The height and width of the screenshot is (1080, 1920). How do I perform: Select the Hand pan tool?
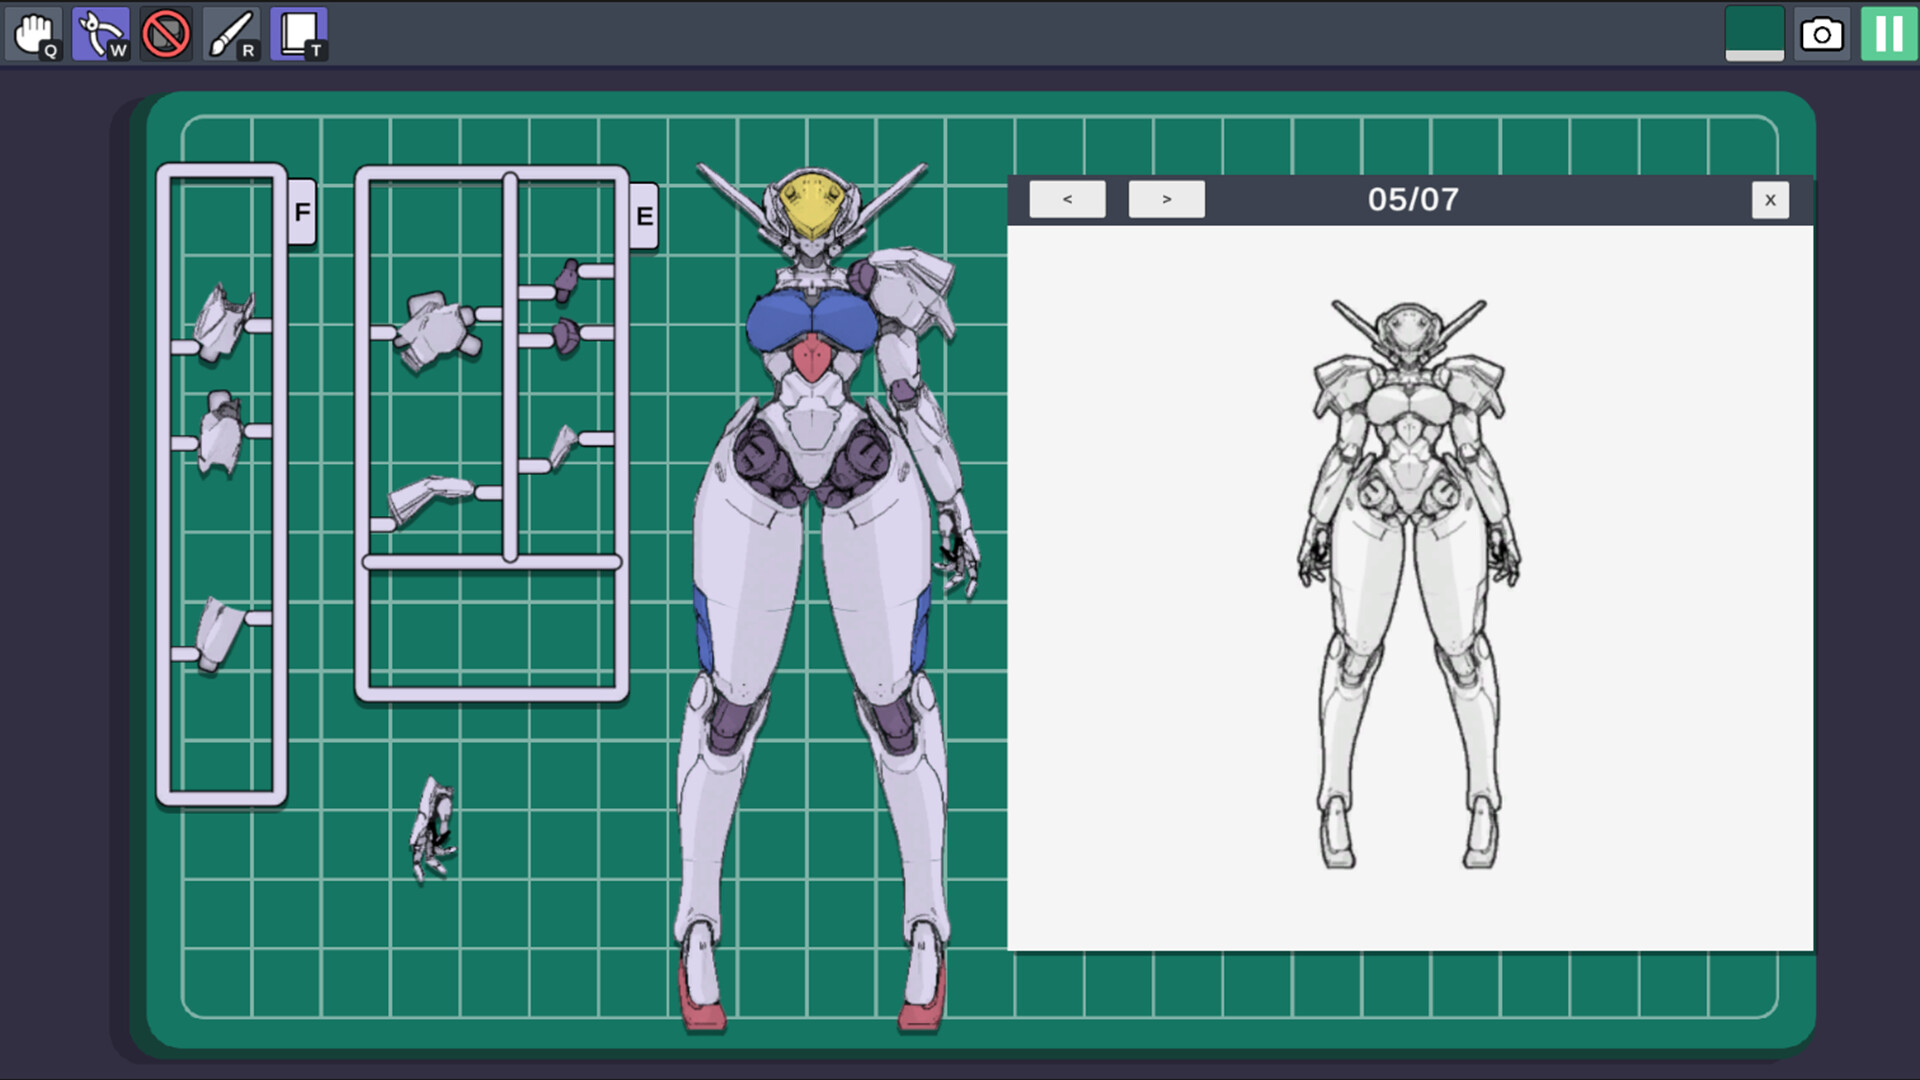[33, 33]
